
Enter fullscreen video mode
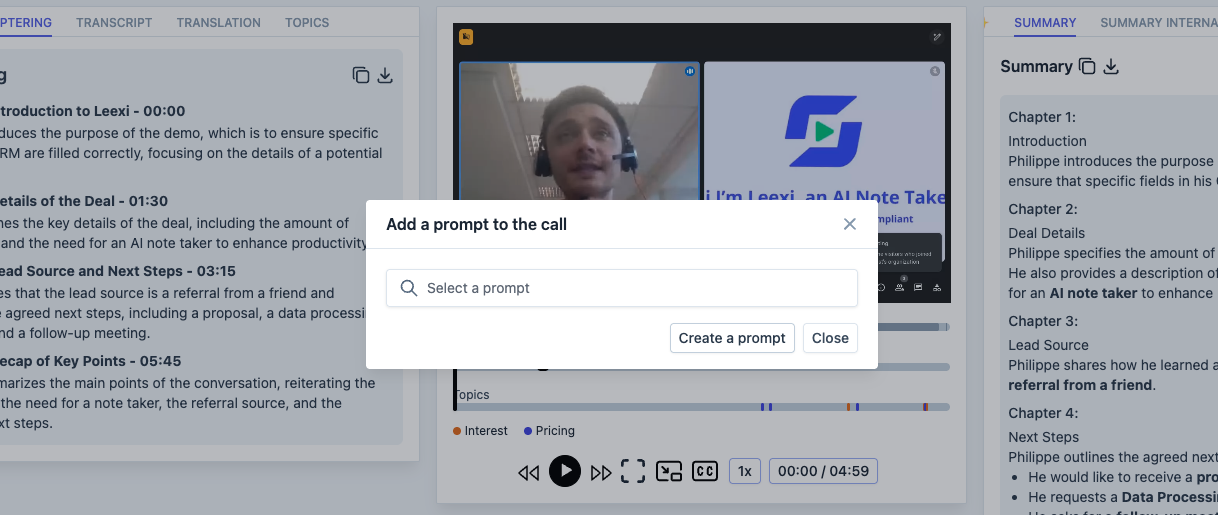[633, 471]
